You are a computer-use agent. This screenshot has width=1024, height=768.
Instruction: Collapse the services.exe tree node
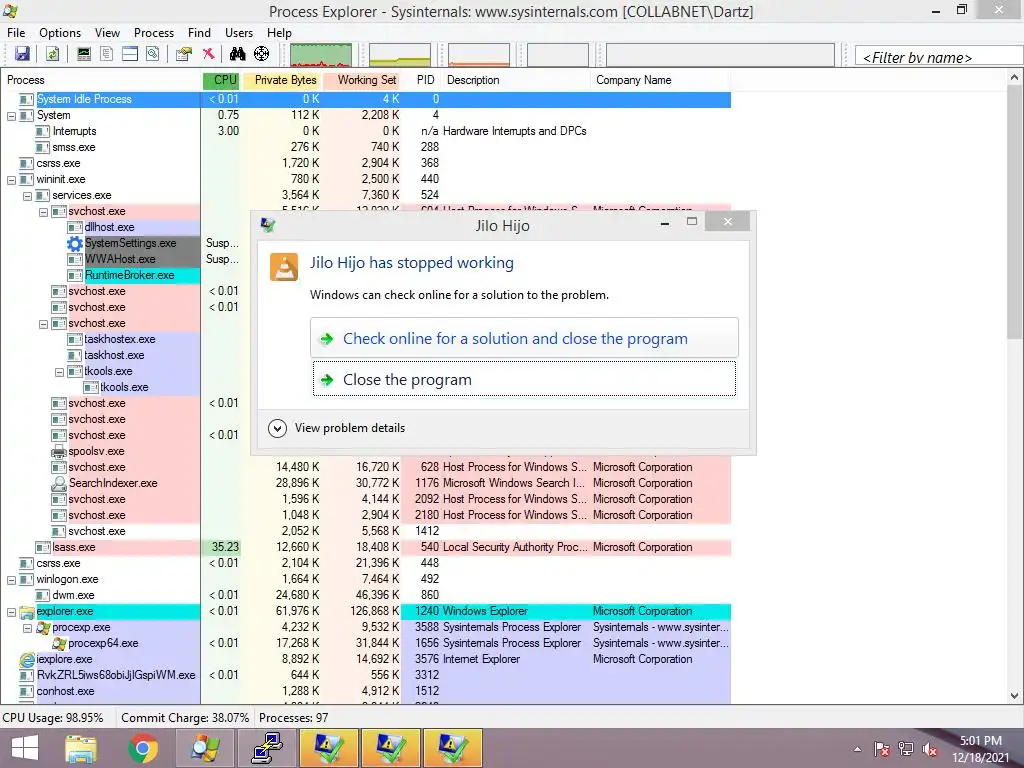[27, 196]
